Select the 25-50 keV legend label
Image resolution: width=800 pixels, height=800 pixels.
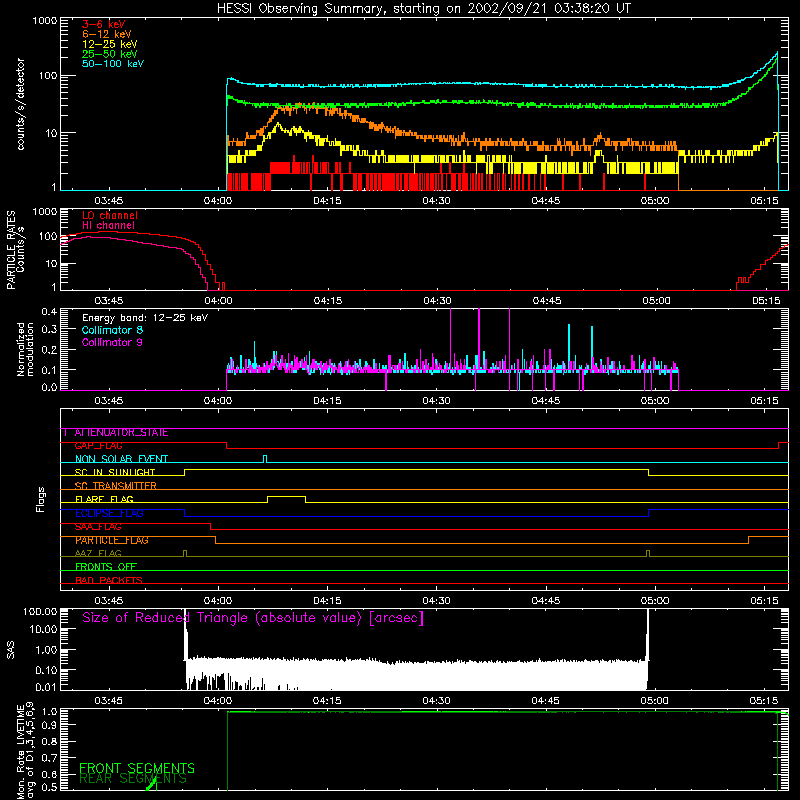tap(110, 54)
